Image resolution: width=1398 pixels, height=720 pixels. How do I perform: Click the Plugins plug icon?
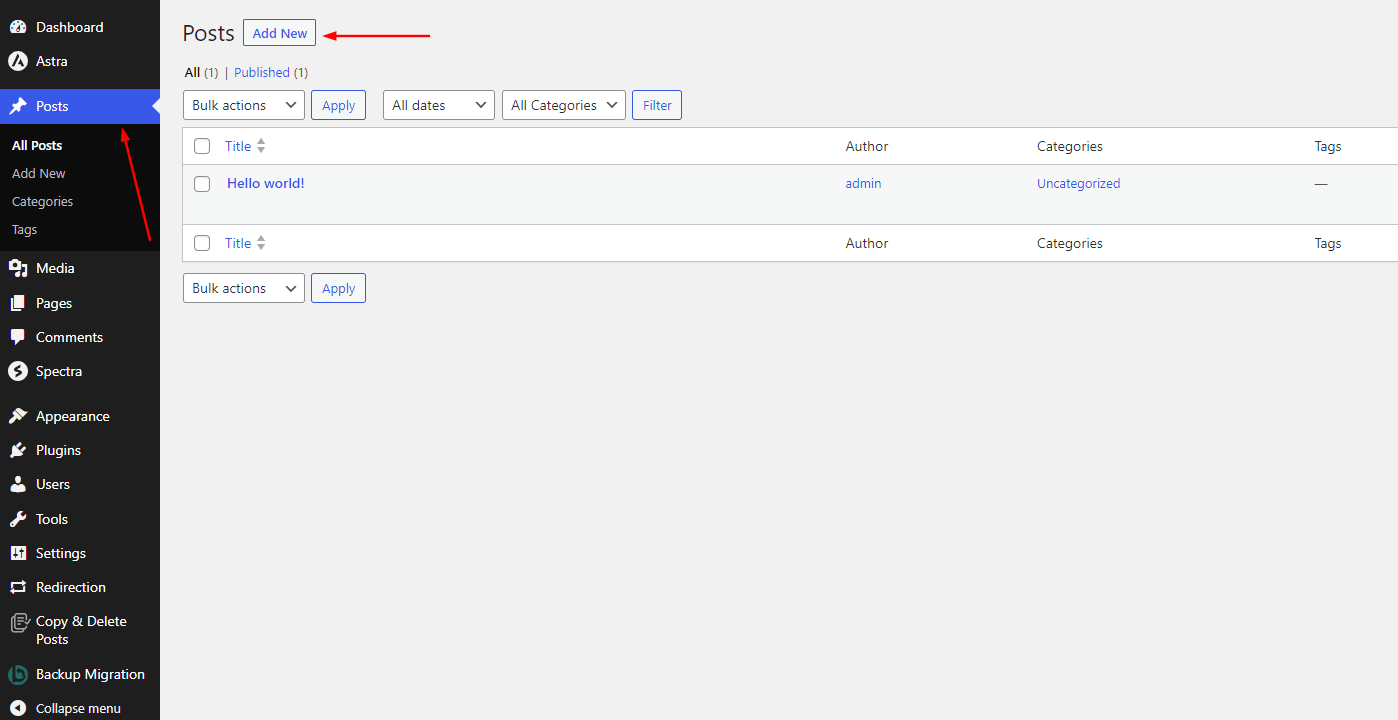pyautogui.click(x=18, y=450)
